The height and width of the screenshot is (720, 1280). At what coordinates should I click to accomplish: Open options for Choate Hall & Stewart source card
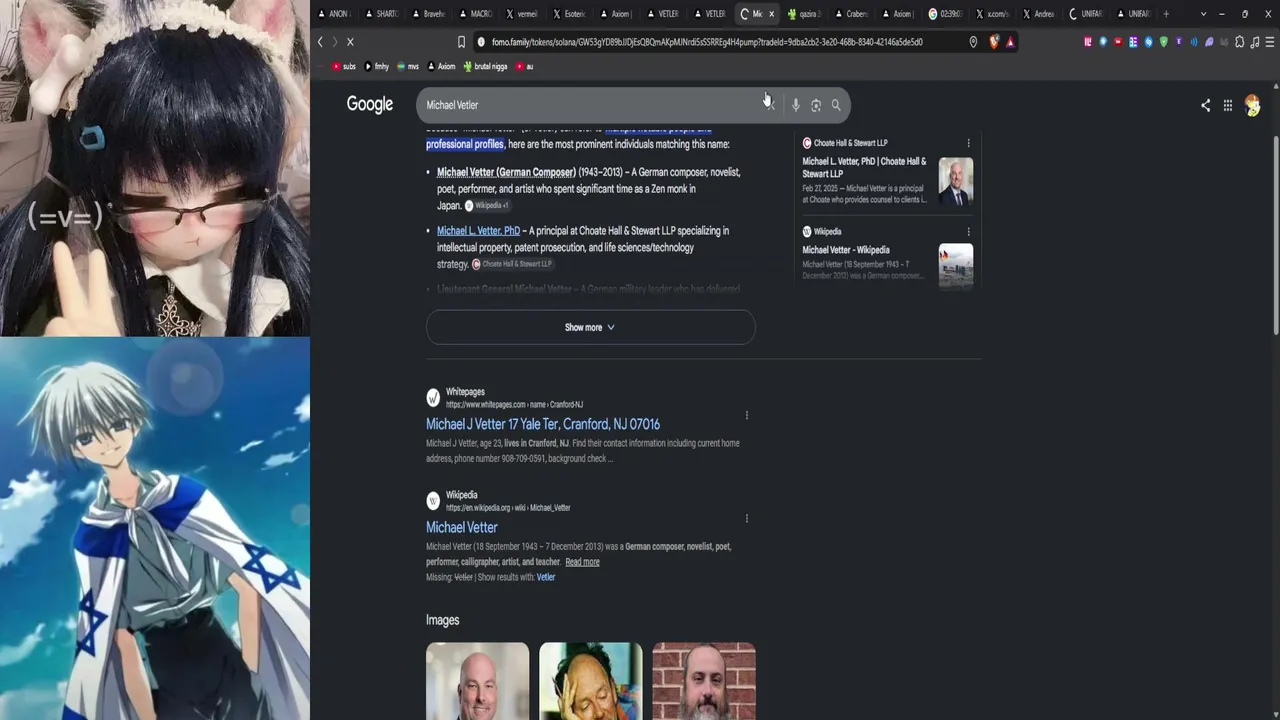click(968, 143)
